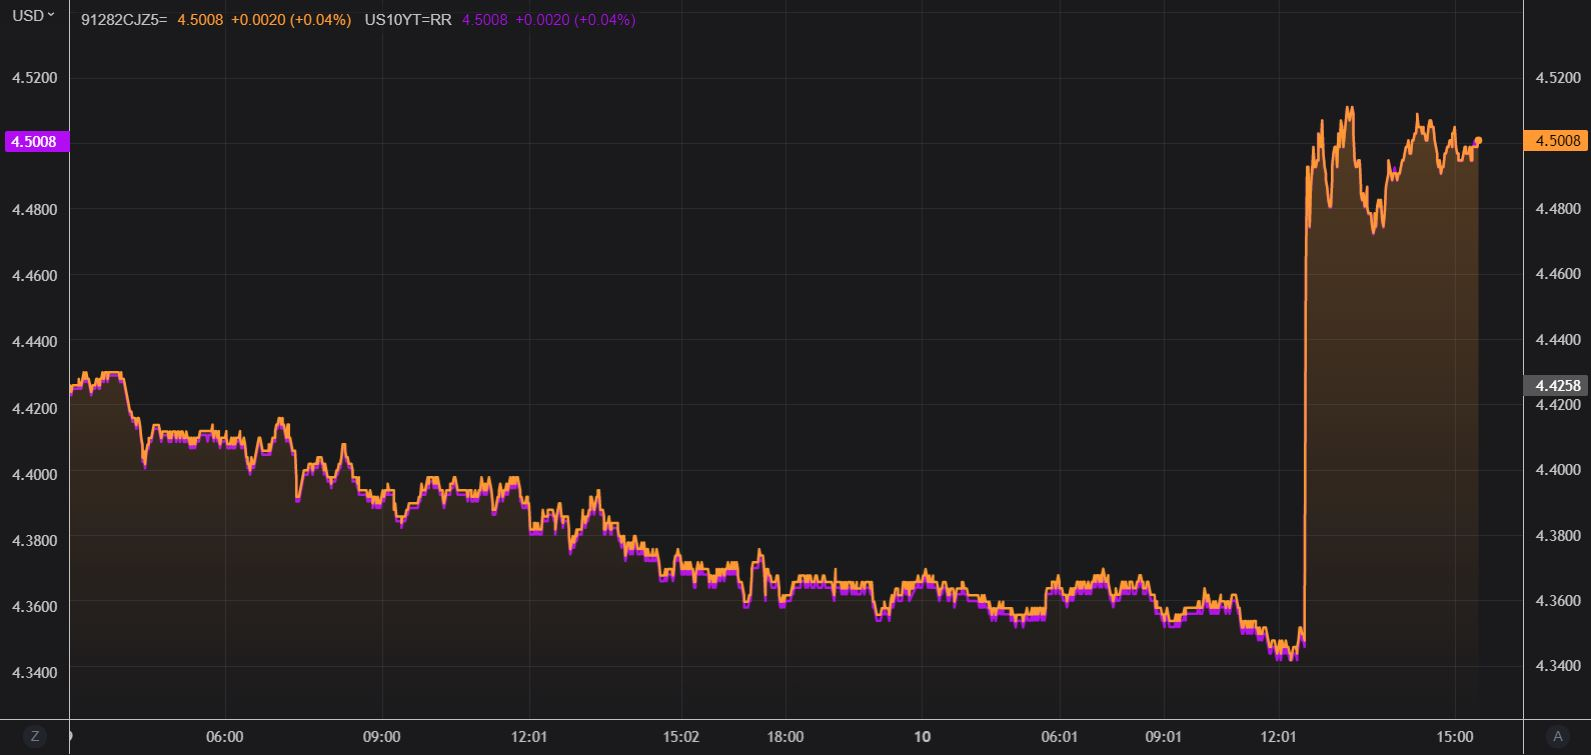This screenshot has height=755, width=1591.
Task: Click the 09:00 time axis label
Action: coord(381,736)
